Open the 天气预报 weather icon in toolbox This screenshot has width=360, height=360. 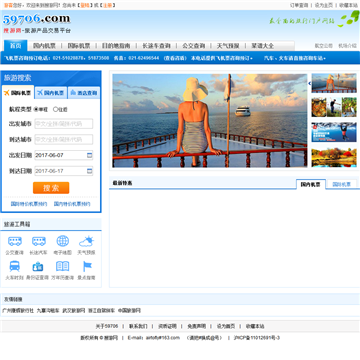click(x=86, y=241)
